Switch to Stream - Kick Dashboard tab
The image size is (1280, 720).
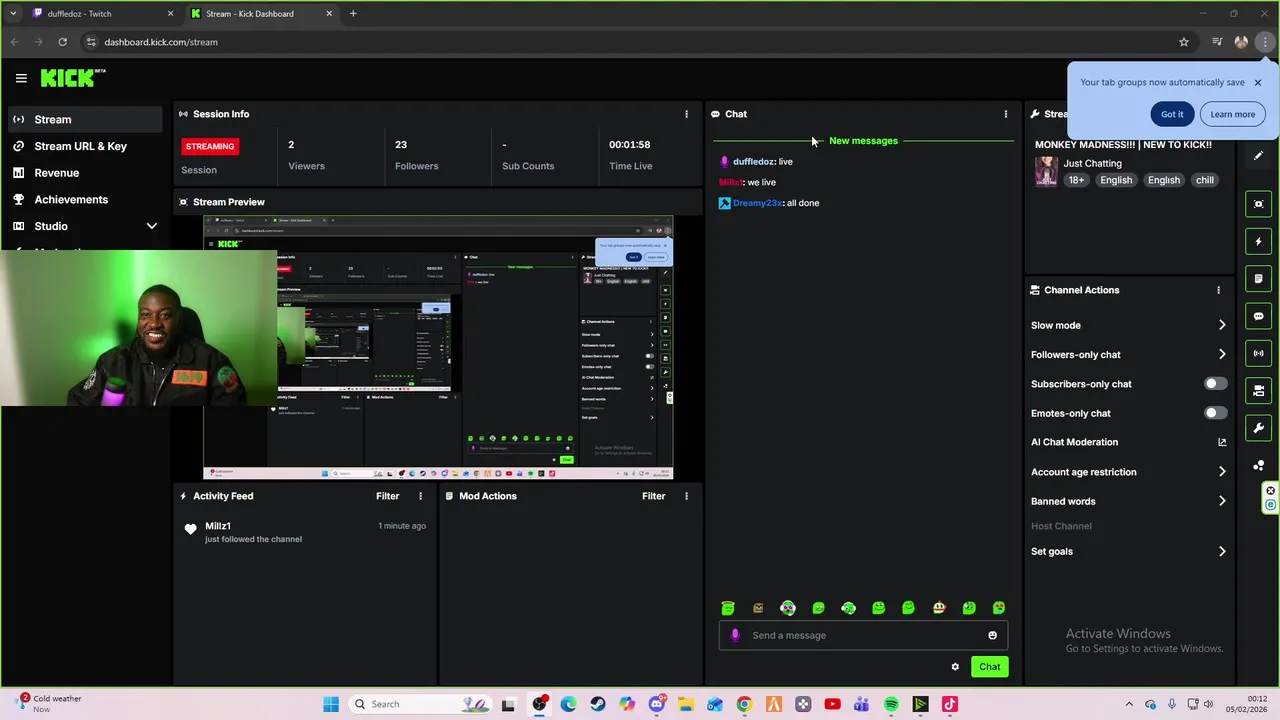[x=260, y=14]
